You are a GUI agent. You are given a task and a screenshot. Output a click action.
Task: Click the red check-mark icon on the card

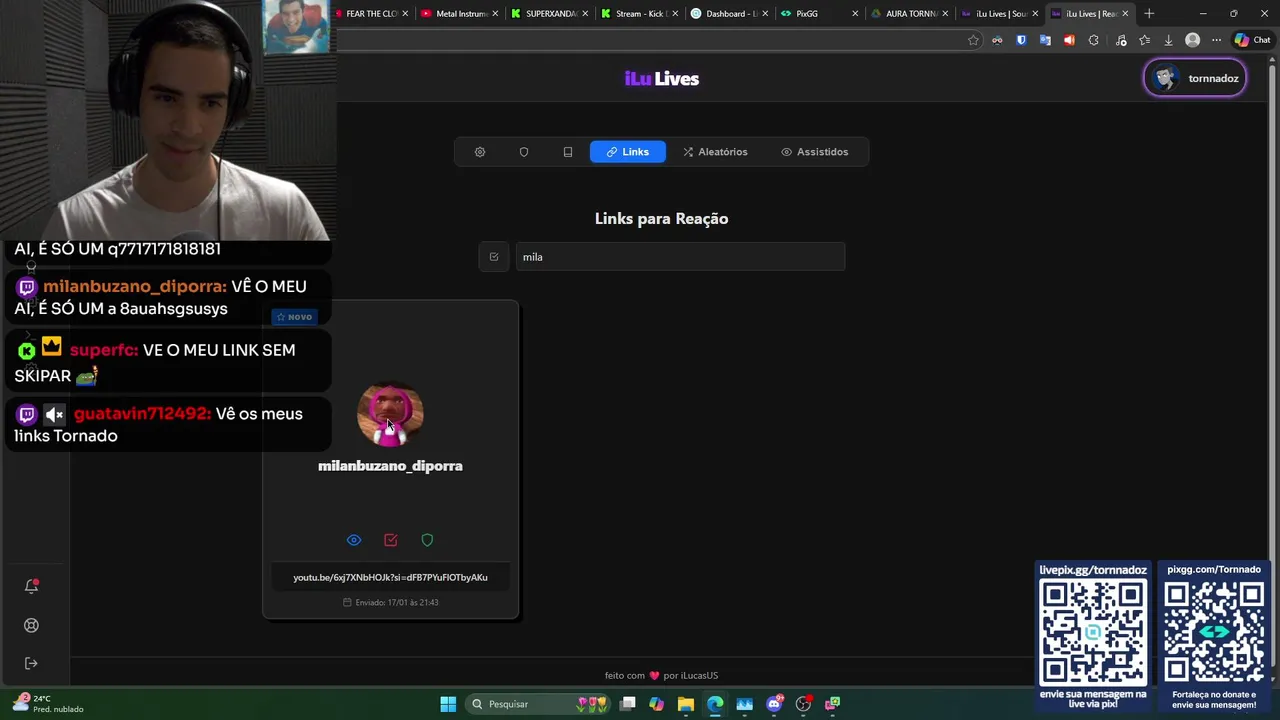coord(391,540)
